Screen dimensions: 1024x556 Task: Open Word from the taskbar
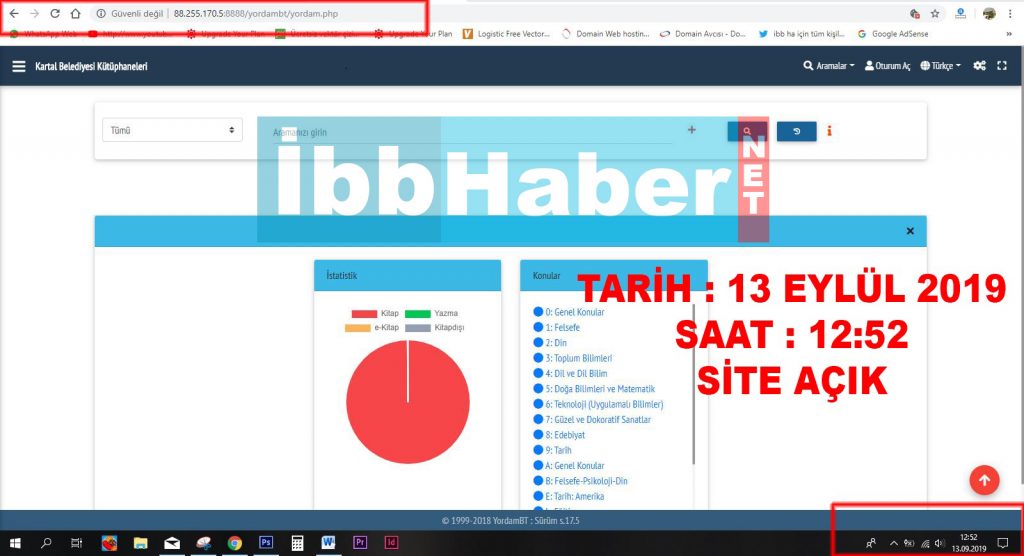(328, 543)
